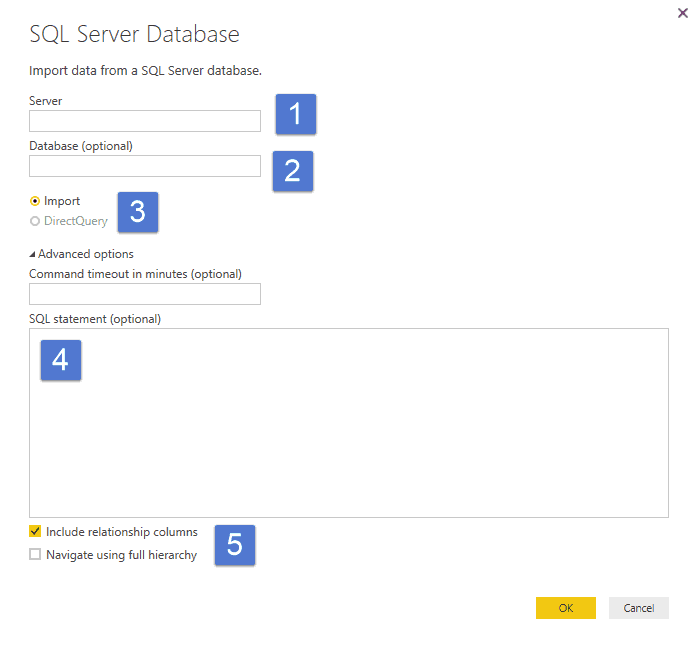The height and width of the screenshot is (648, 699).
Task: Select the DirectQuery radio button
Action: (35, 221)
